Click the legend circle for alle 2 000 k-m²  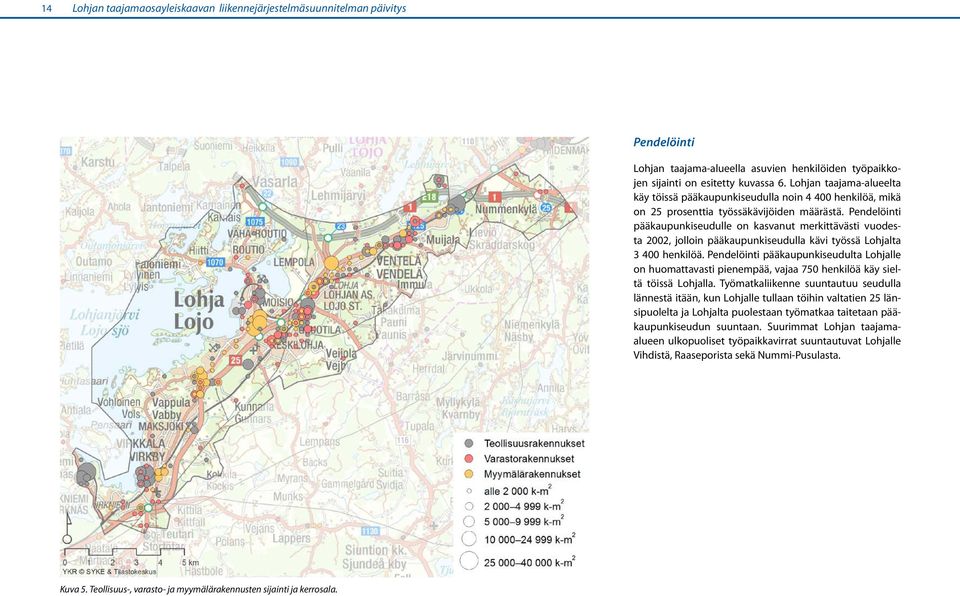[x=469, y=491]
